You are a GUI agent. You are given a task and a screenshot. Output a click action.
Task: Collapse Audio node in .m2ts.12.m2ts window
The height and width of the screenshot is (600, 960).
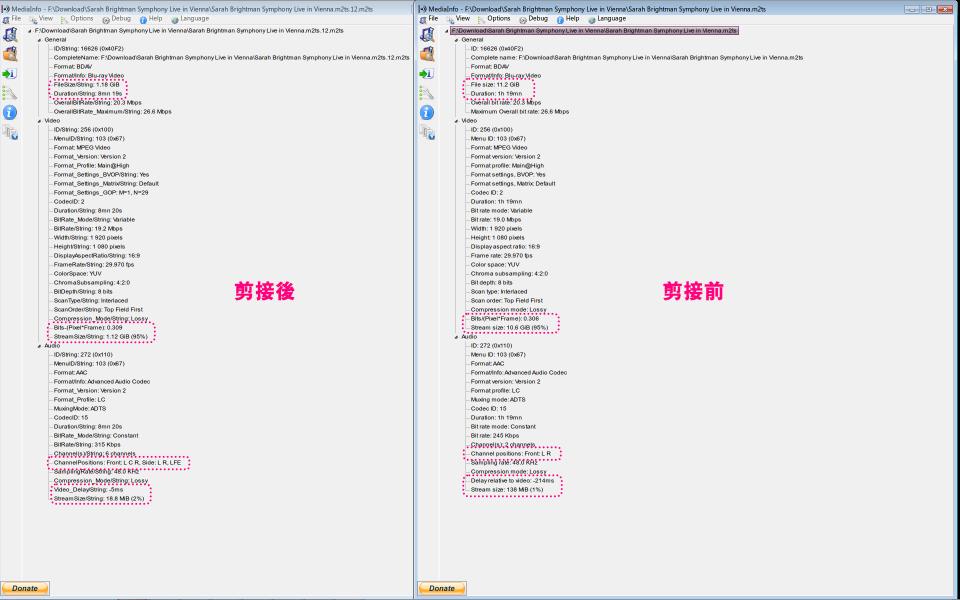40,346
